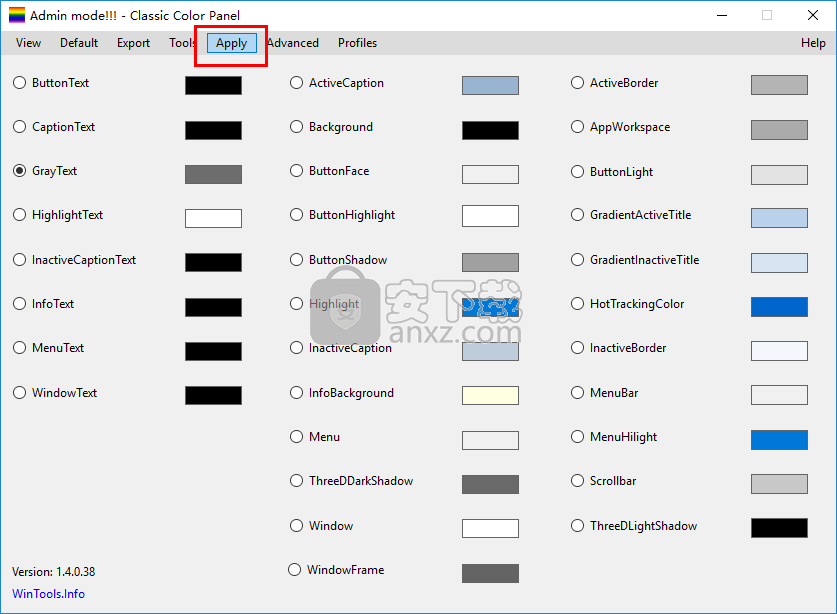Open the Help menu
This screenshot has height=614, width=837.
coord(813,43)
